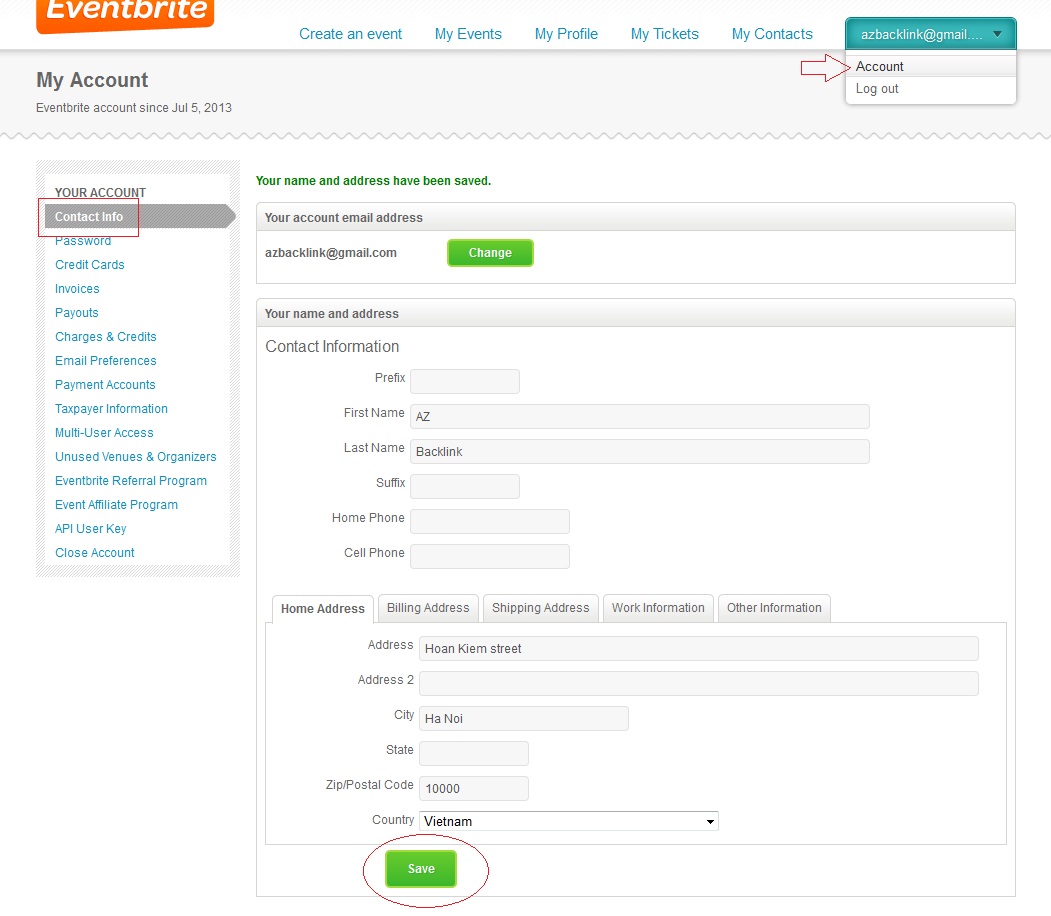This screenshot has width=1051, height=916.
Task: Open Unused Venues & Organizers
Action: coord(135,457)
